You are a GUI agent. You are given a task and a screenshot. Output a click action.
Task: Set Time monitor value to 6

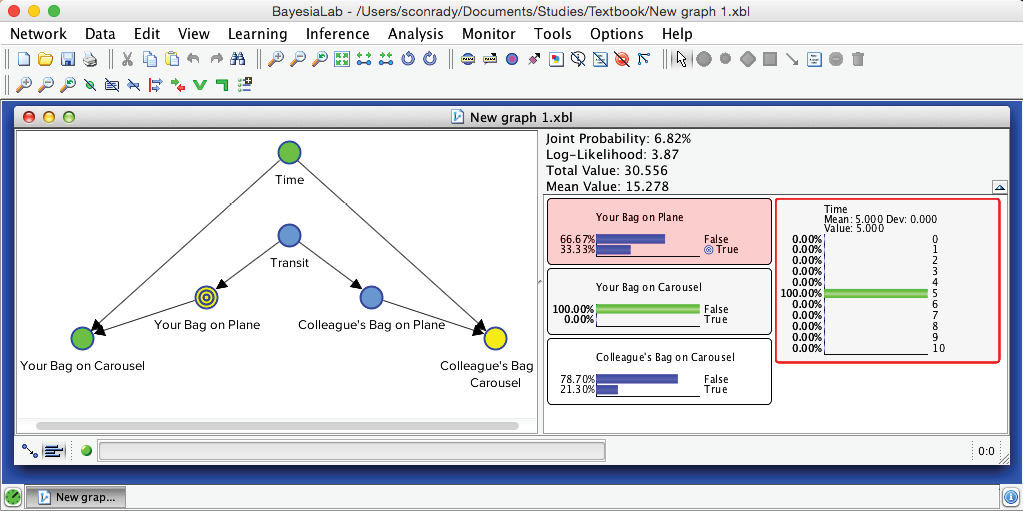pyautogui.click(x=936, y=304)
